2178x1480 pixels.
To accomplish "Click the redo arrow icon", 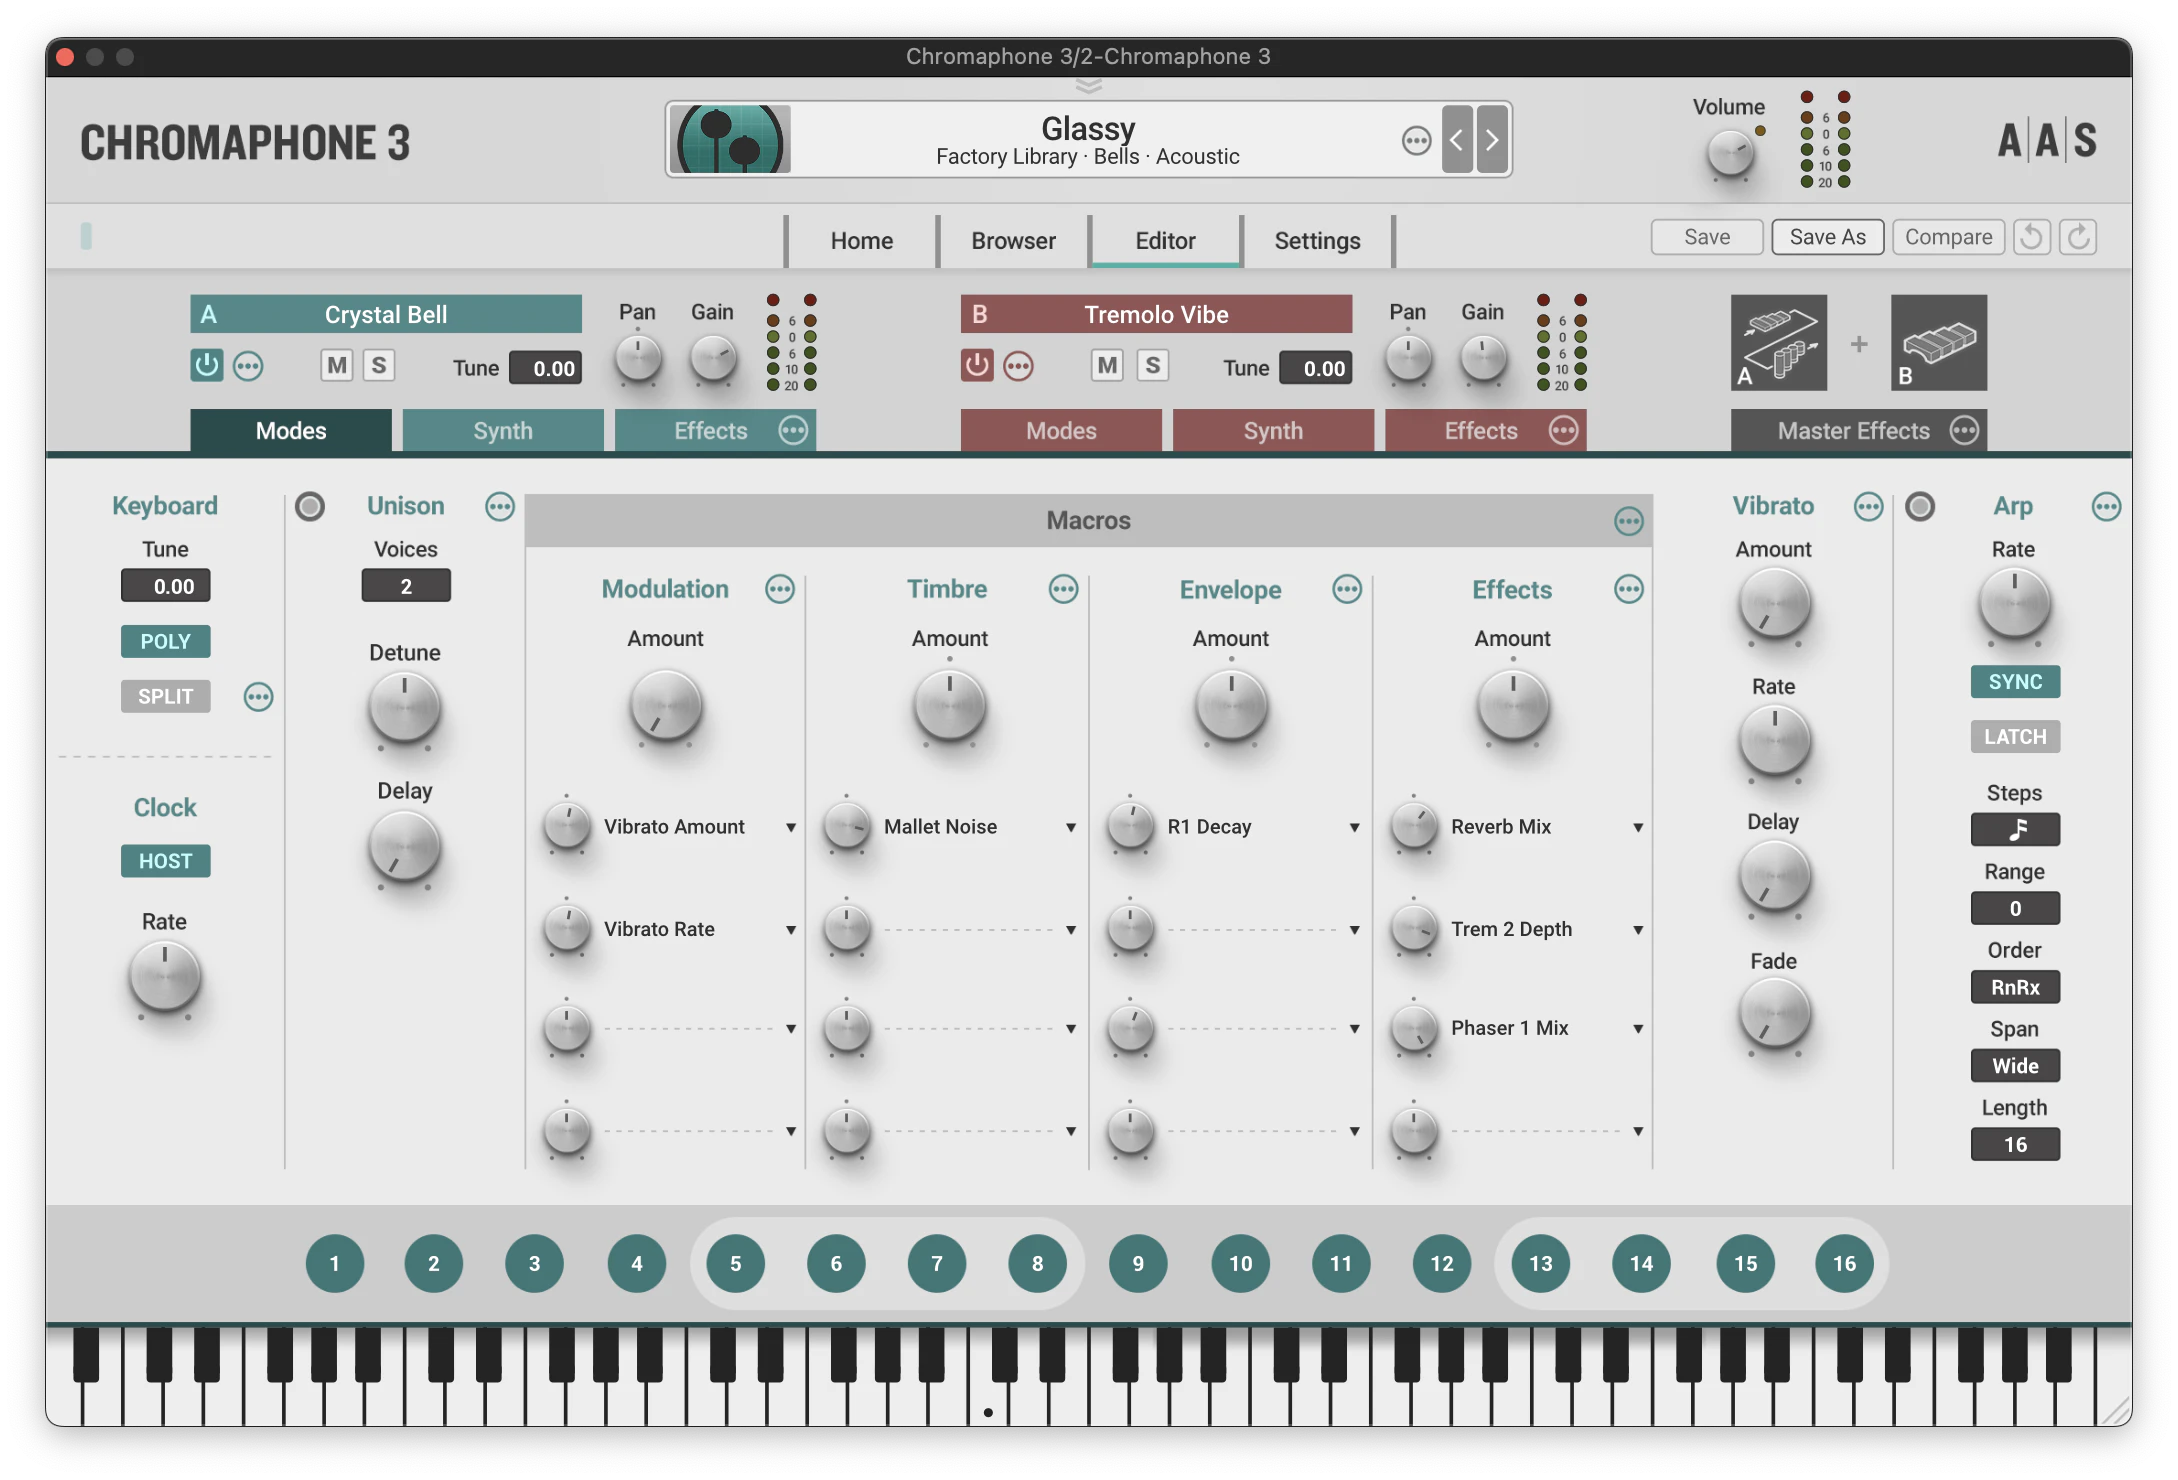I will [x=2079, y=237].
